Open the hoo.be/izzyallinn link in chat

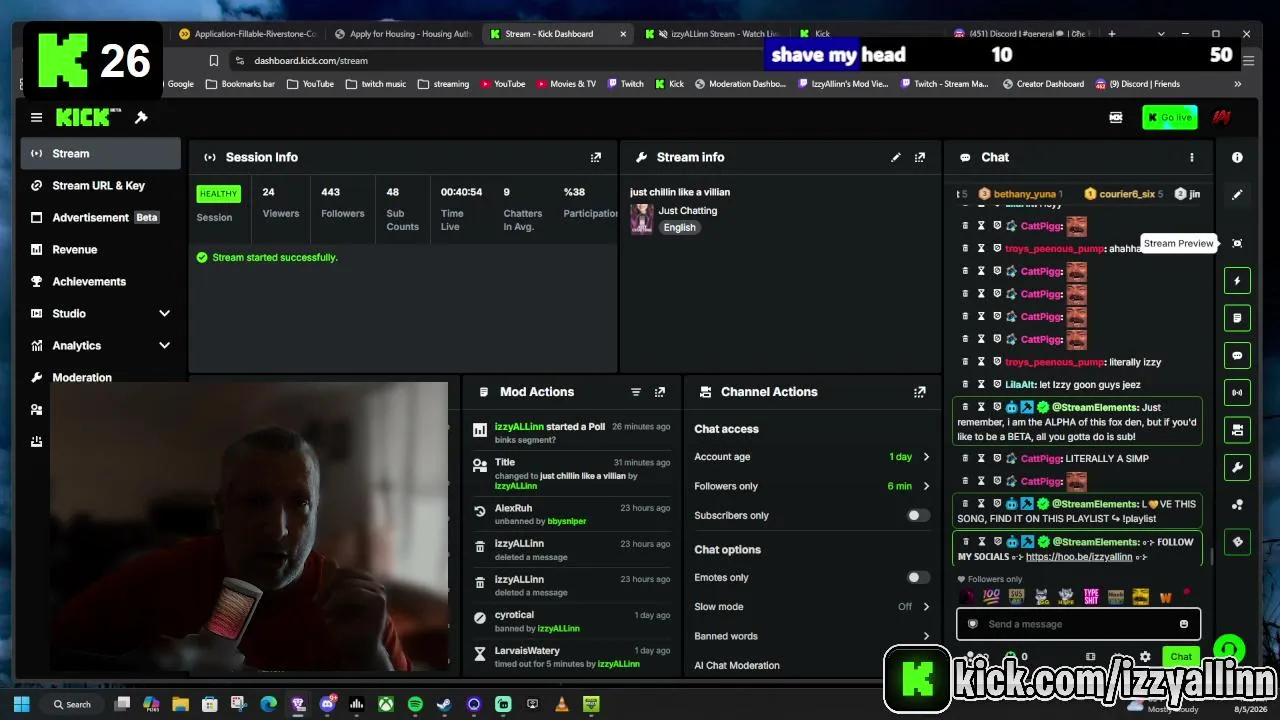[x=1079, y=557]
